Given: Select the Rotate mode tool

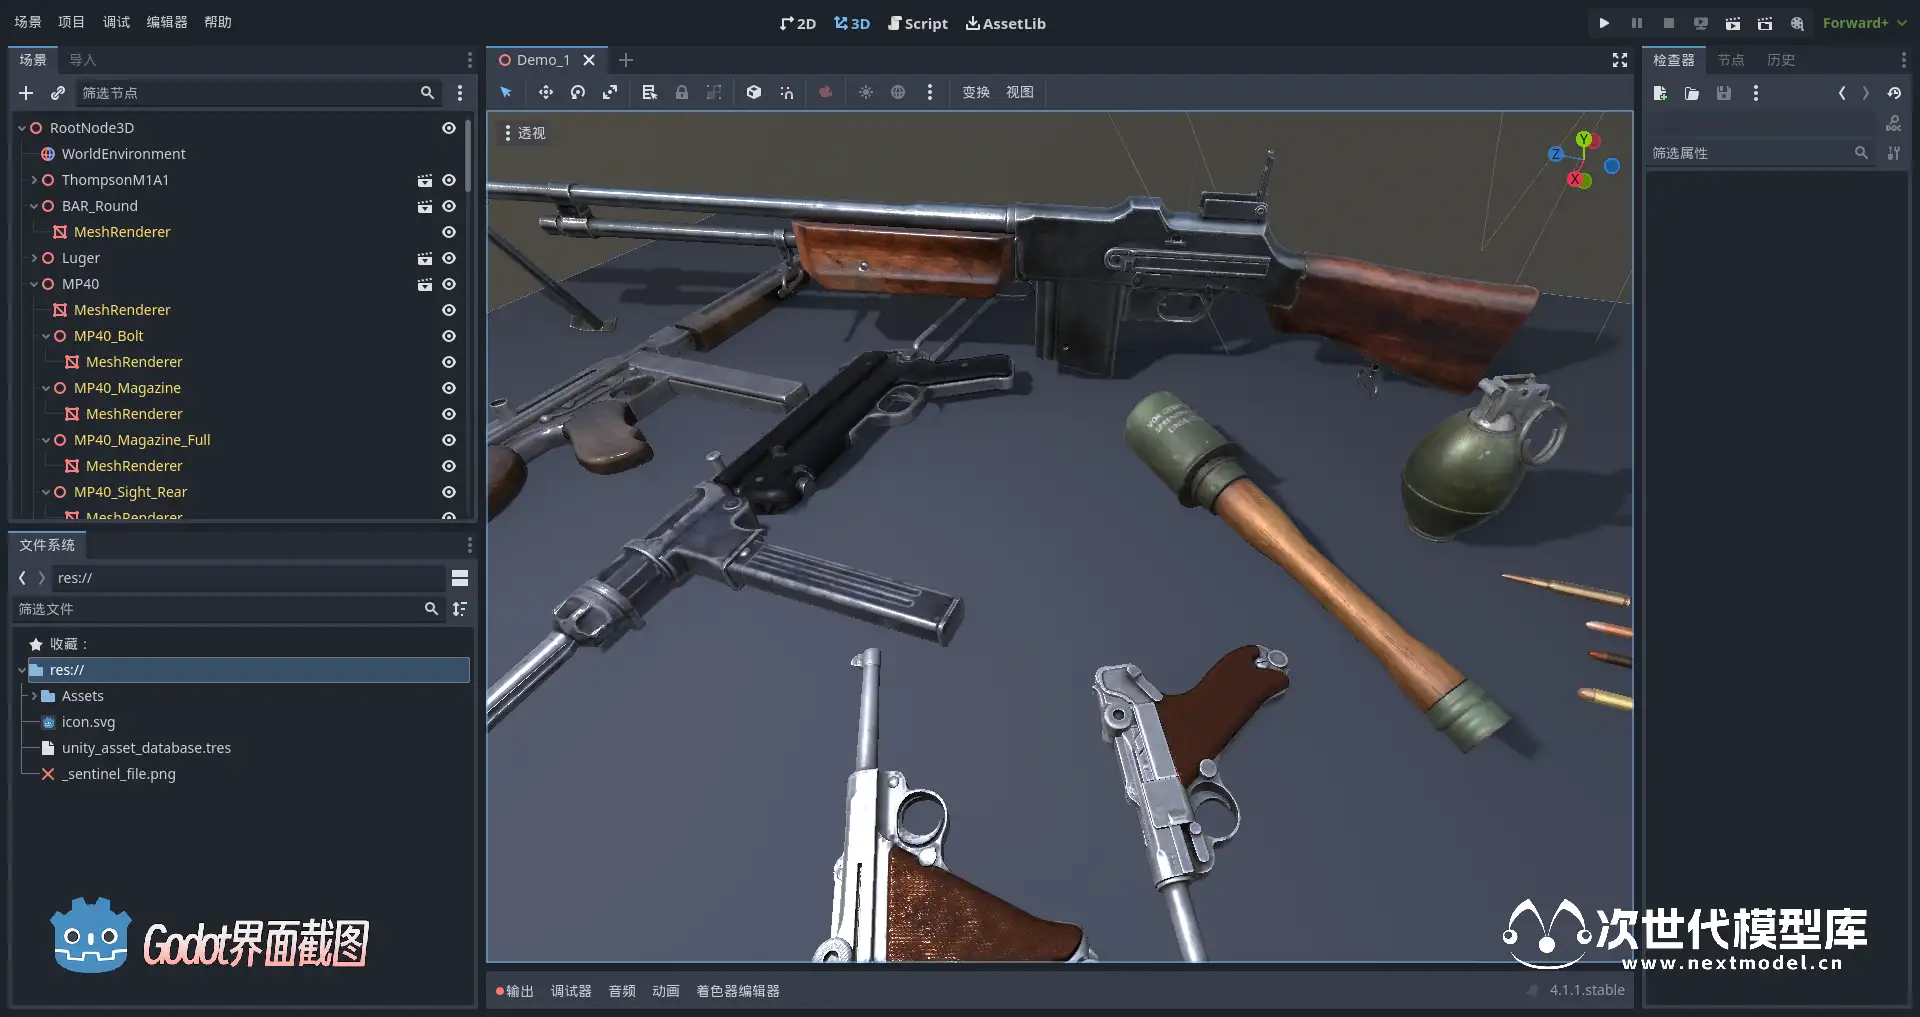Looking at the screenshot, I should [x=578, y=92].
